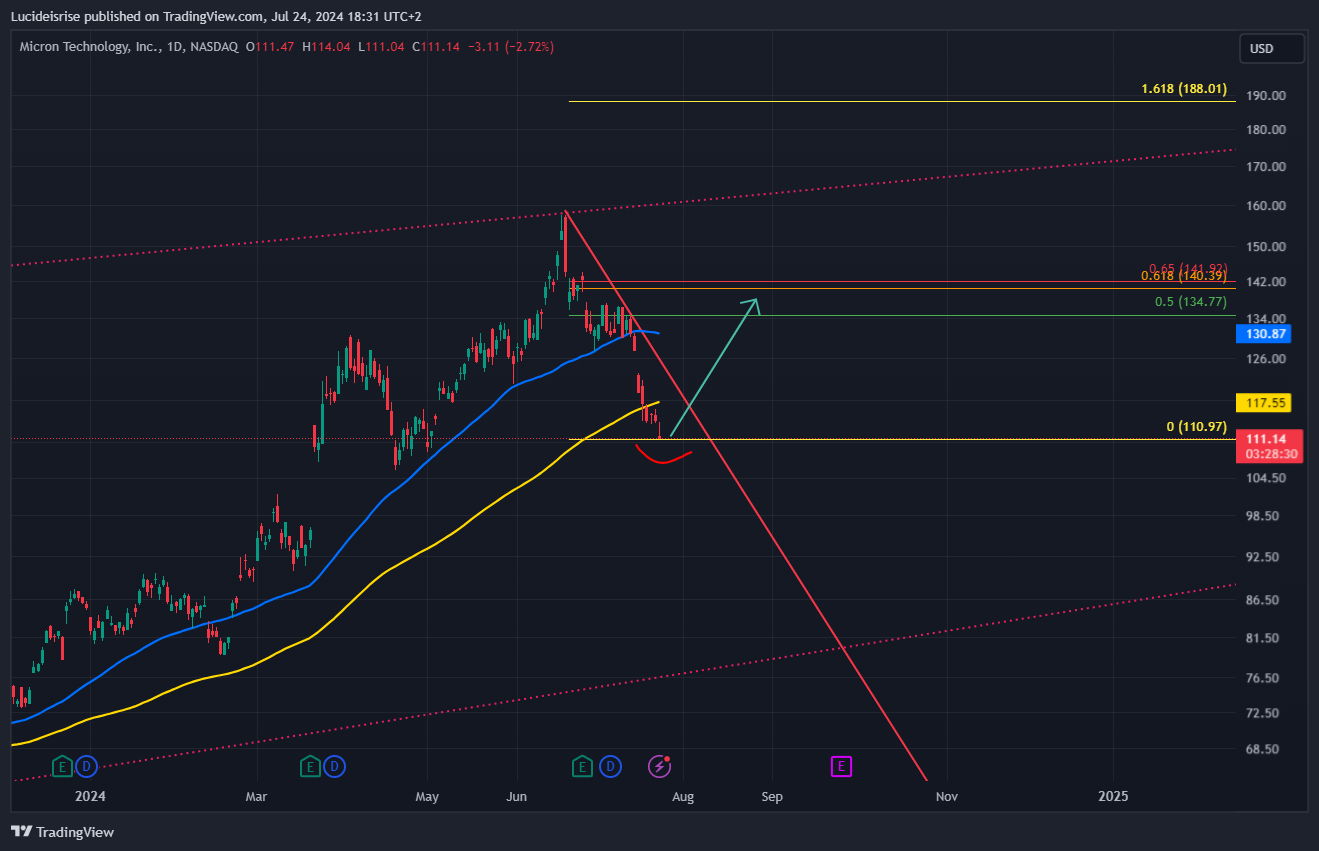Click the change value −3.11 (−2.72%)
Viewport: 1319px width, 851px height.
(511, 47)
